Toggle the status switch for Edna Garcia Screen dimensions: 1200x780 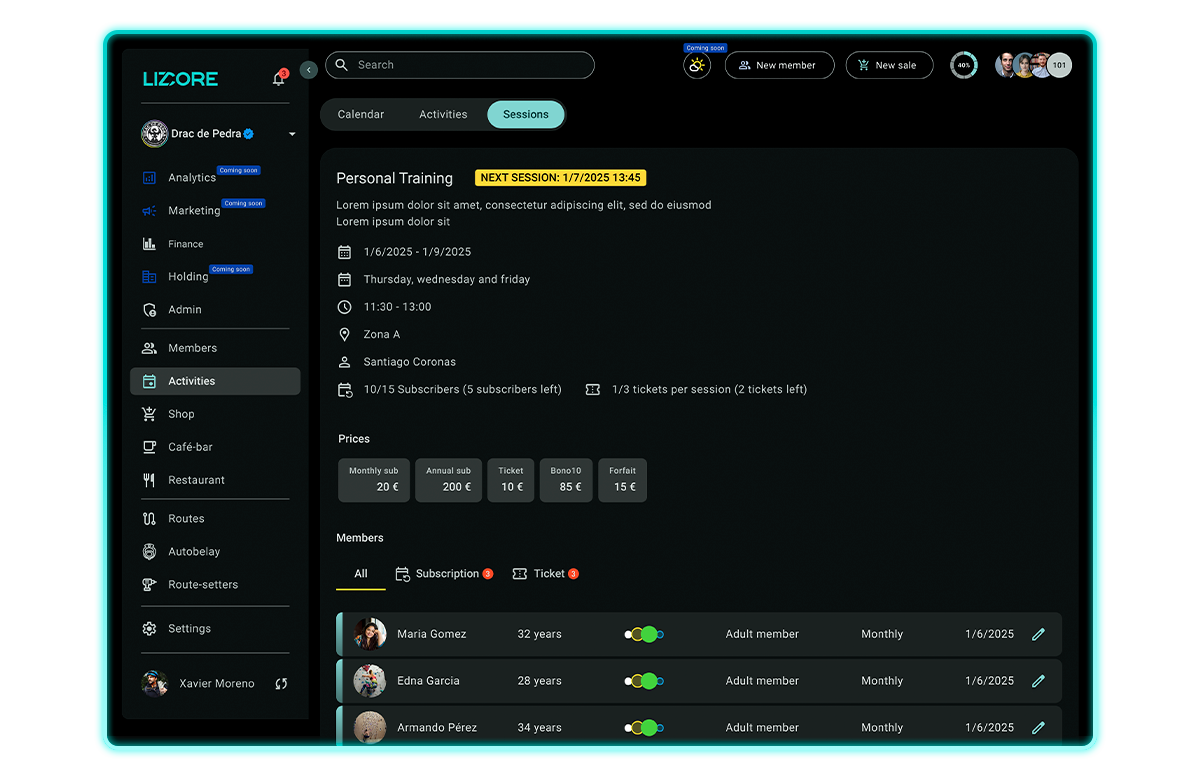645,681
